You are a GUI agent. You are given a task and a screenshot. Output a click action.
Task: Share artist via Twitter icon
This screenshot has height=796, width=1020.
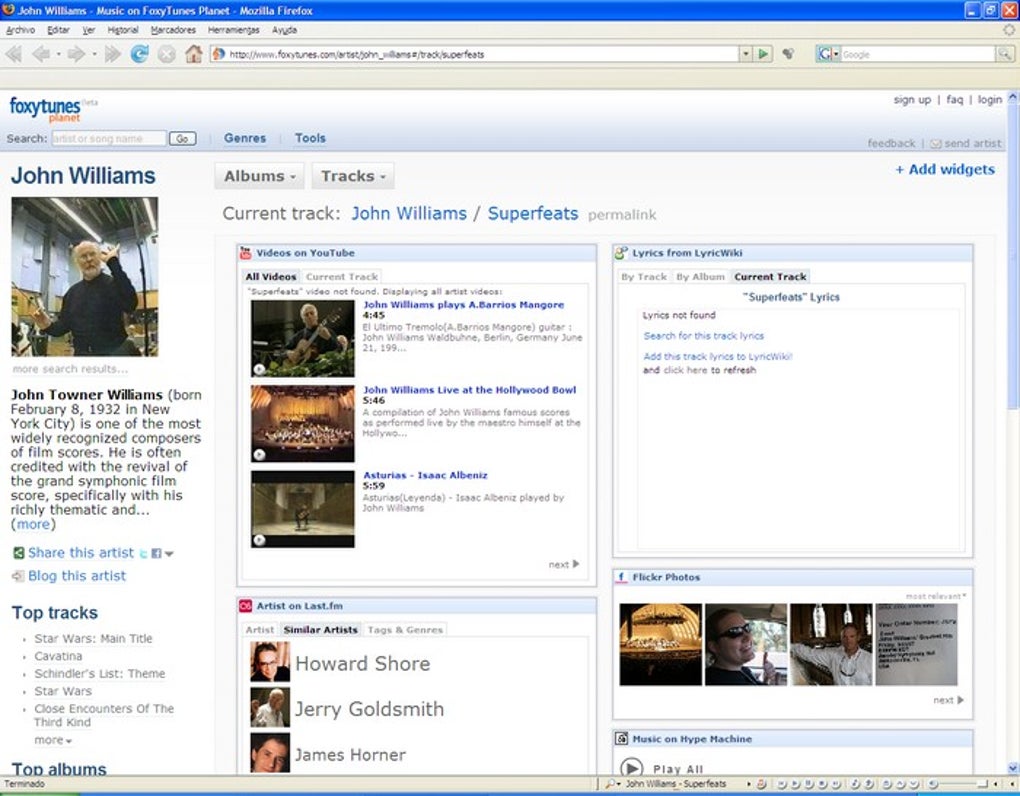(x=144, y=553)
